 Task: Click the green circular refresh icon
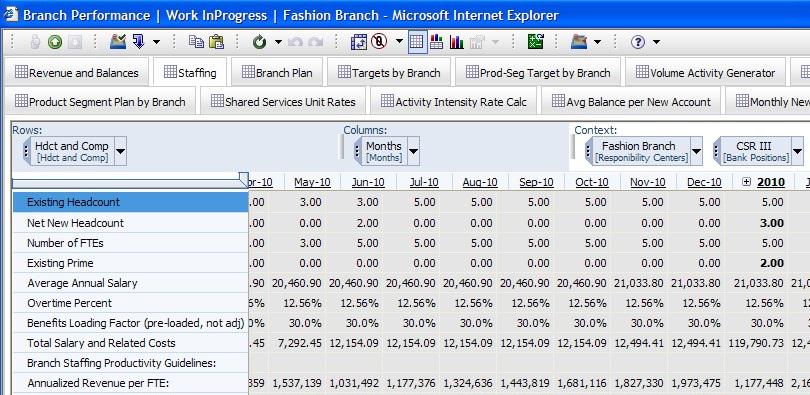(x=259, y=42)
